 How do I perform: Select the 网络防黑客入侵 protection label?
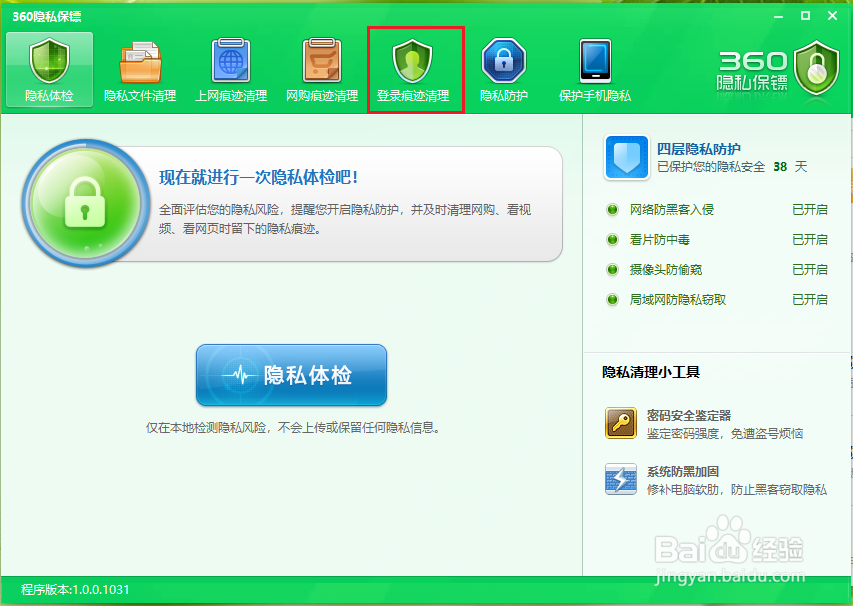[x=672, y=209]
